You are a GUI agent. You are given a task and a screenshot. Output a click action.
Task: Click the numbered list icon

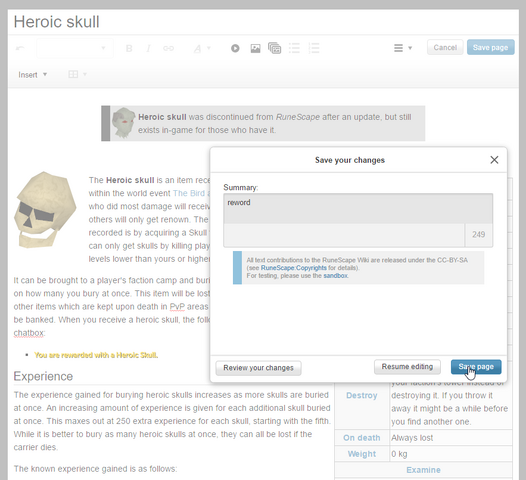314,48
